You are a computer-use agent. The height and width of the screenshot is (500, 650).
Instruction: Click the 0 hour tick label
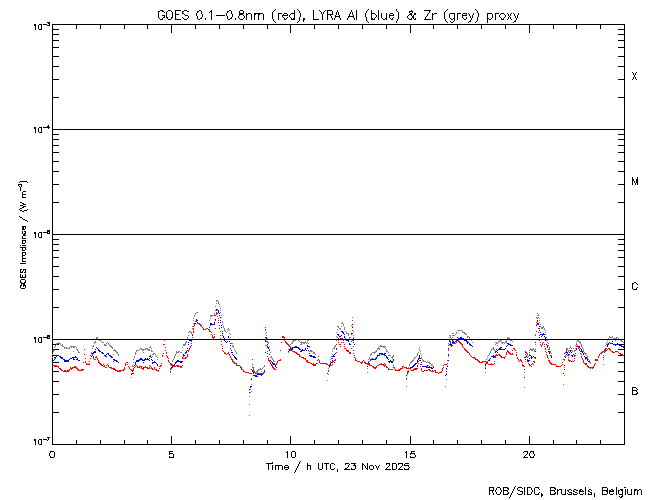coord(52,454)
